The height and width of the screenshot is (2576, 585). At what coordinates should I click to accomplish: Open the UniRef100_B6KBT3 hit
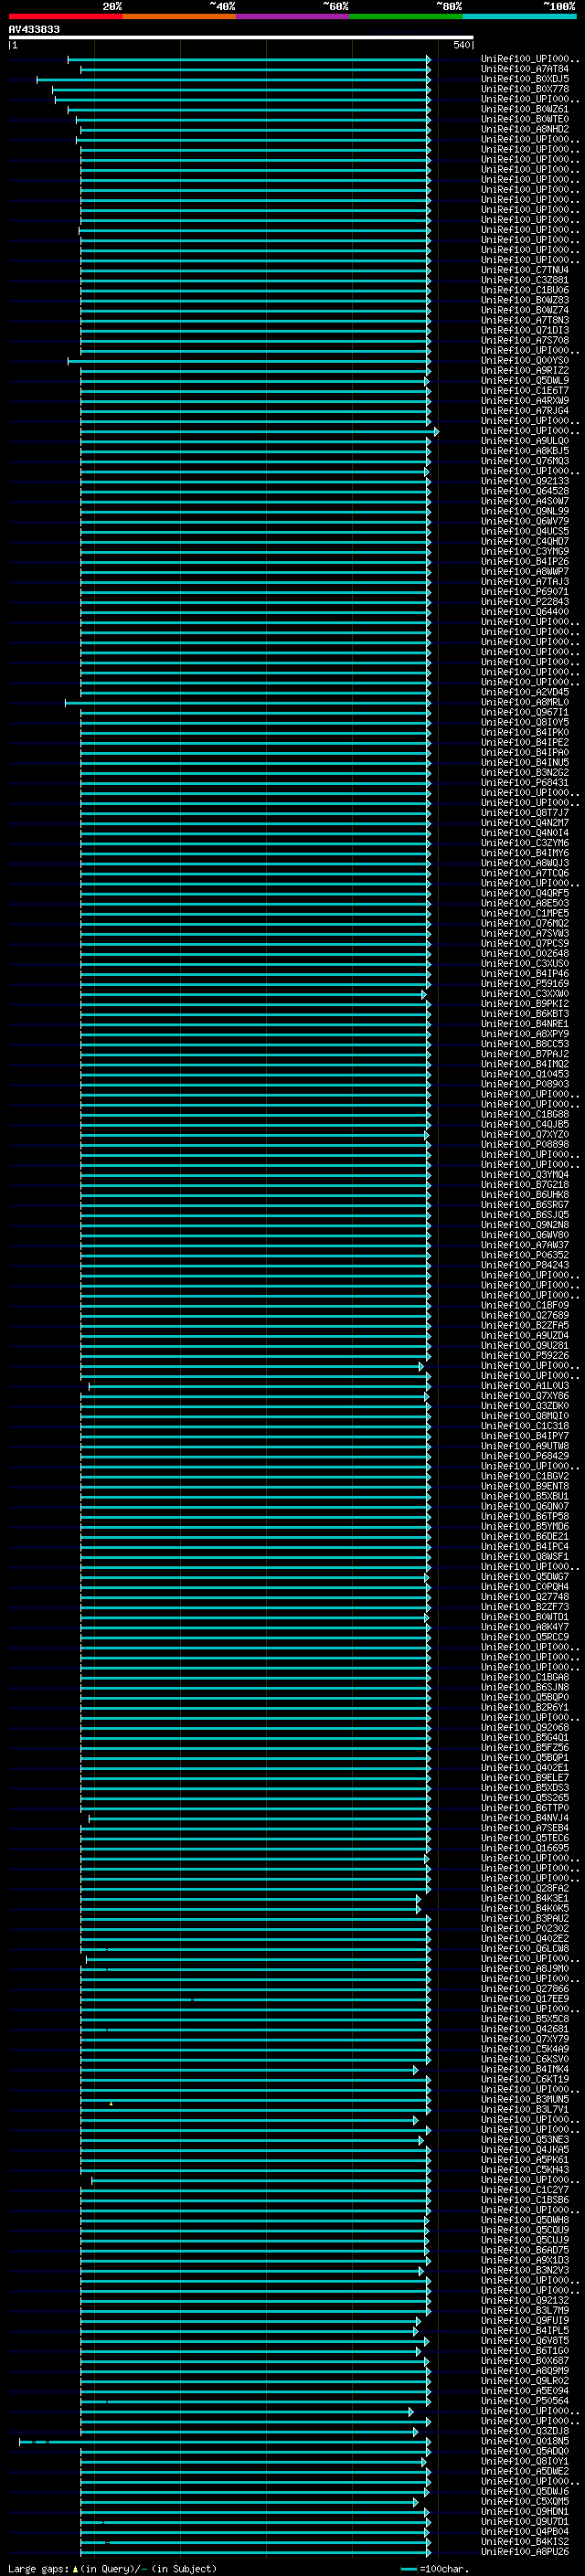524,1014
